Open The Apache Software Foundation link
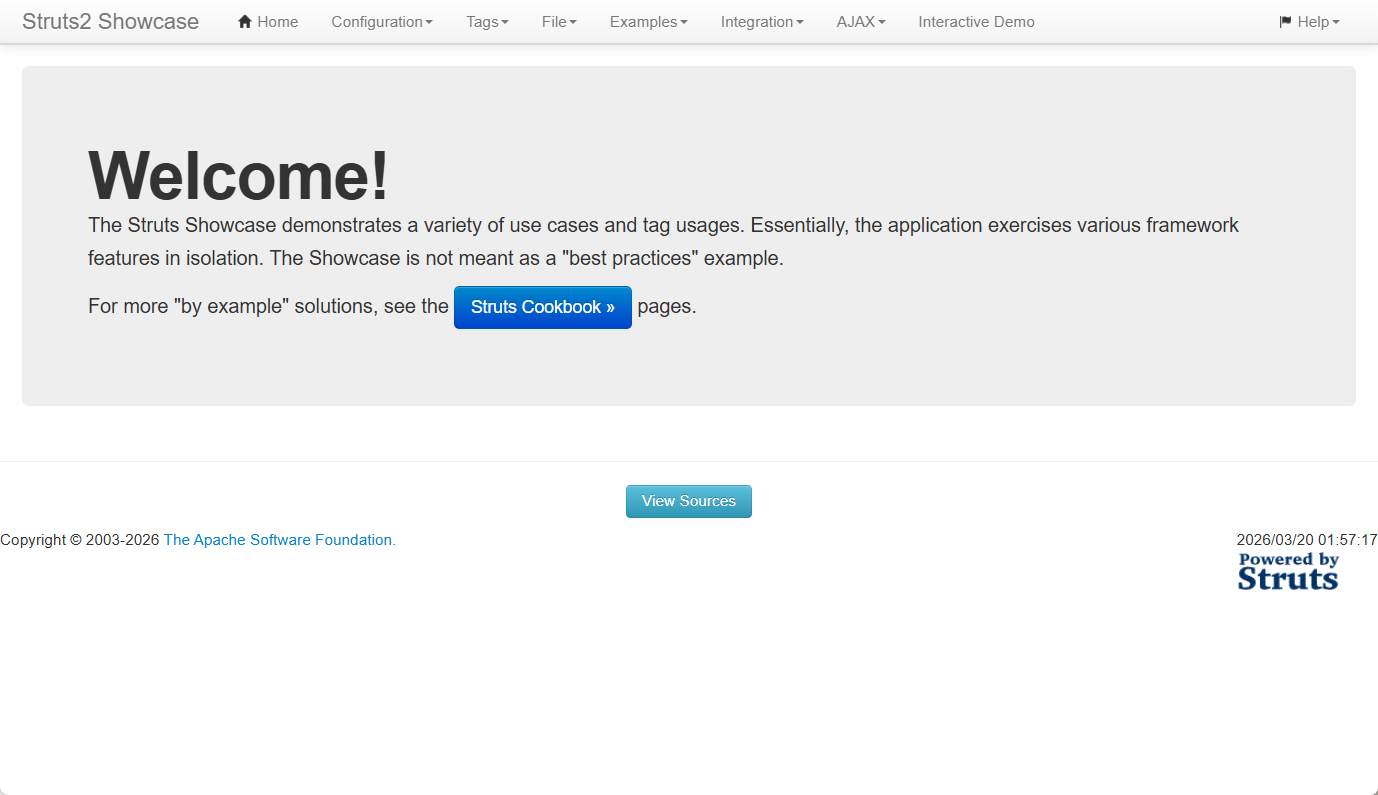Viewport: 1378px width, 795px height. [x=280, y=540]
